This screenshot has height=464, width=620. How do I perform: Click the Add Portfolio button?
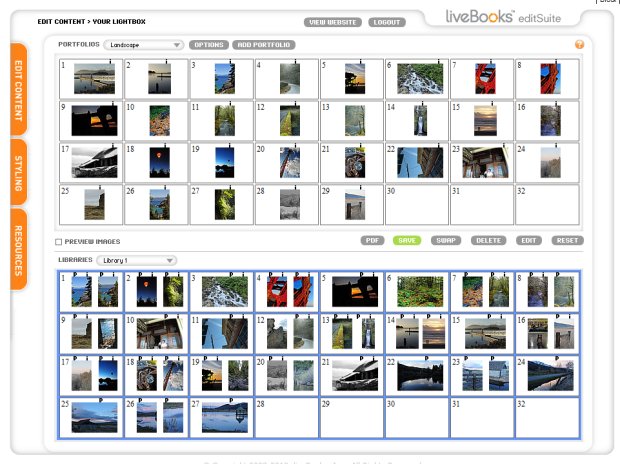coord(263,45)
